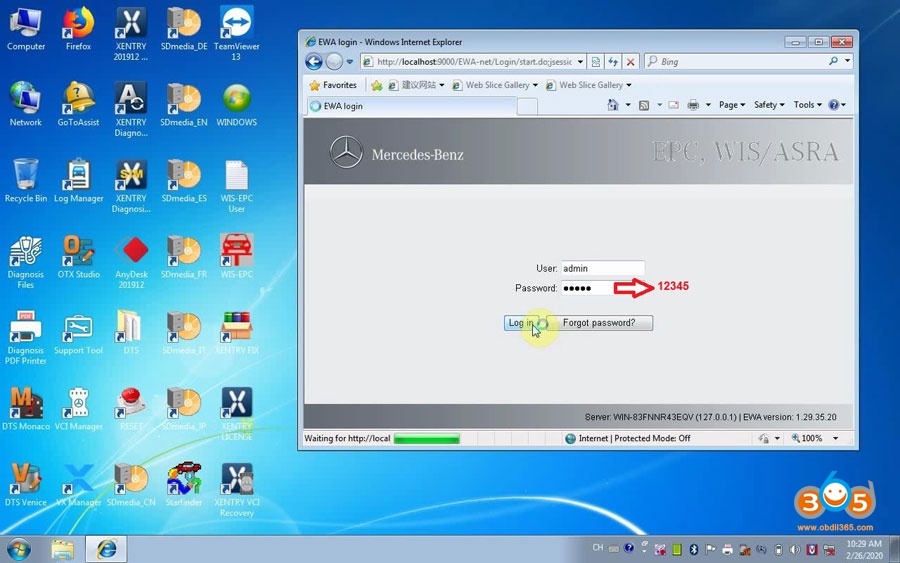Image resolution: width=900 pixels, height=563 pixels.
Task: Open the zoom level 100% dropdown
Action: coord(835,438)
